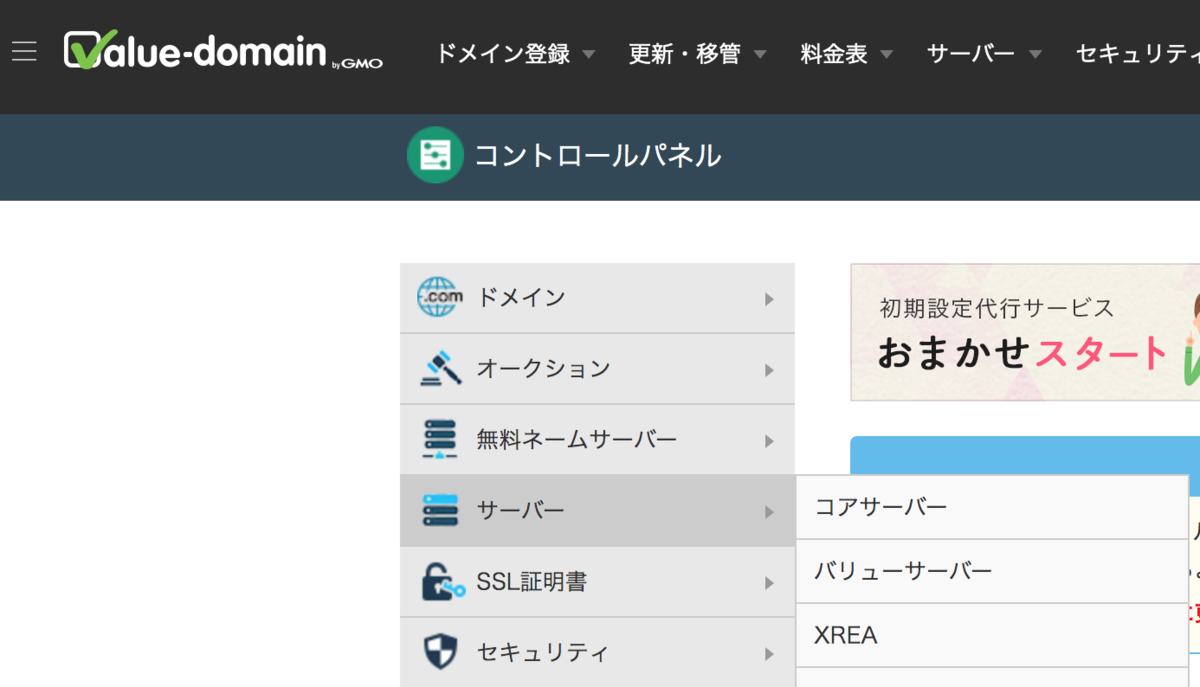The image size is (1200, 687).
Task: Click the auction gavel icon
Action: 441,368
